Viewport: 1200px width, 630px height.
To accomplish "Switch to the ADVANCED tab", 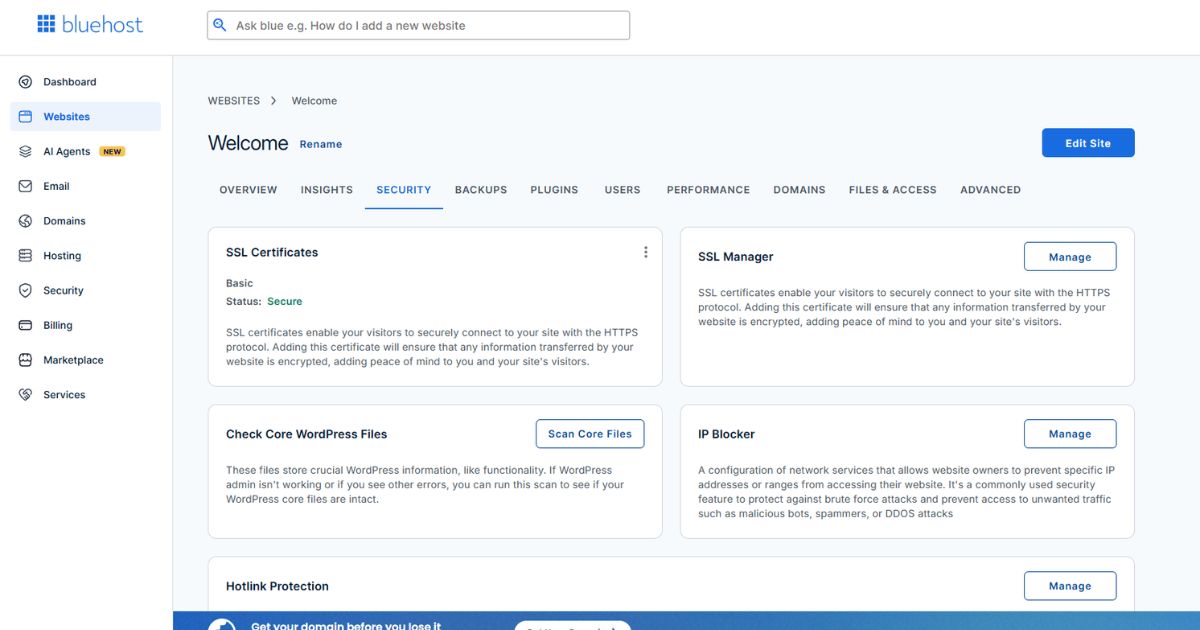I will click(990, 190).
